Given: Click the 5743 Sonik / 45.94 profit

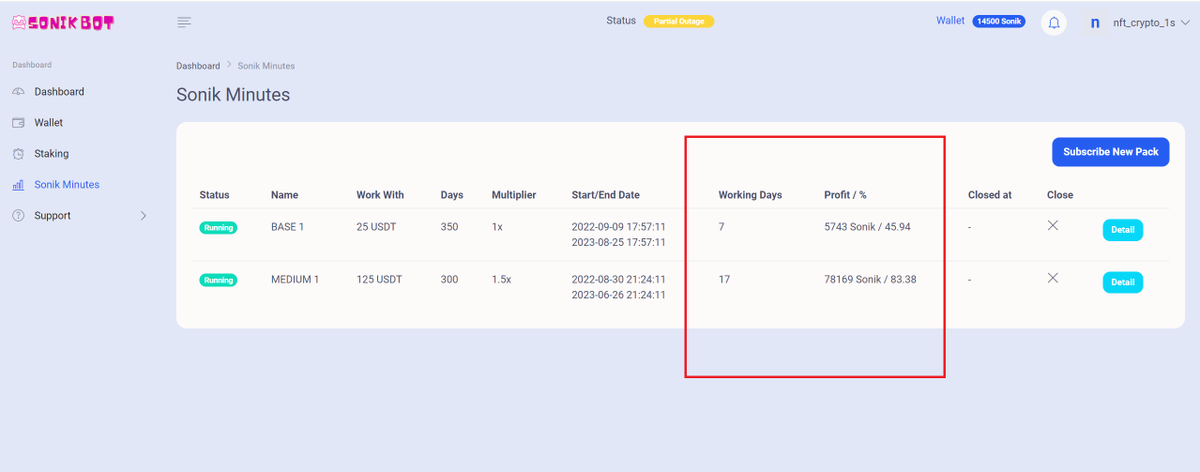Looking at the screenshot, I should pyautogui.click(x=867, y=227).
